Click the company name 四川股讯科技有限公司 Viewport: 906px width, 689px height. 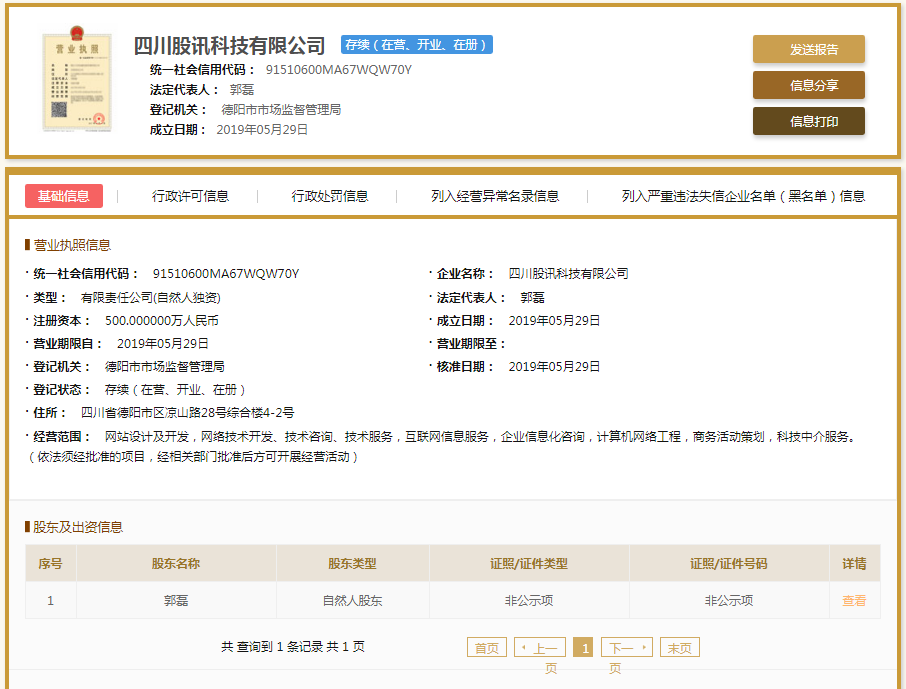coord(229,44)
